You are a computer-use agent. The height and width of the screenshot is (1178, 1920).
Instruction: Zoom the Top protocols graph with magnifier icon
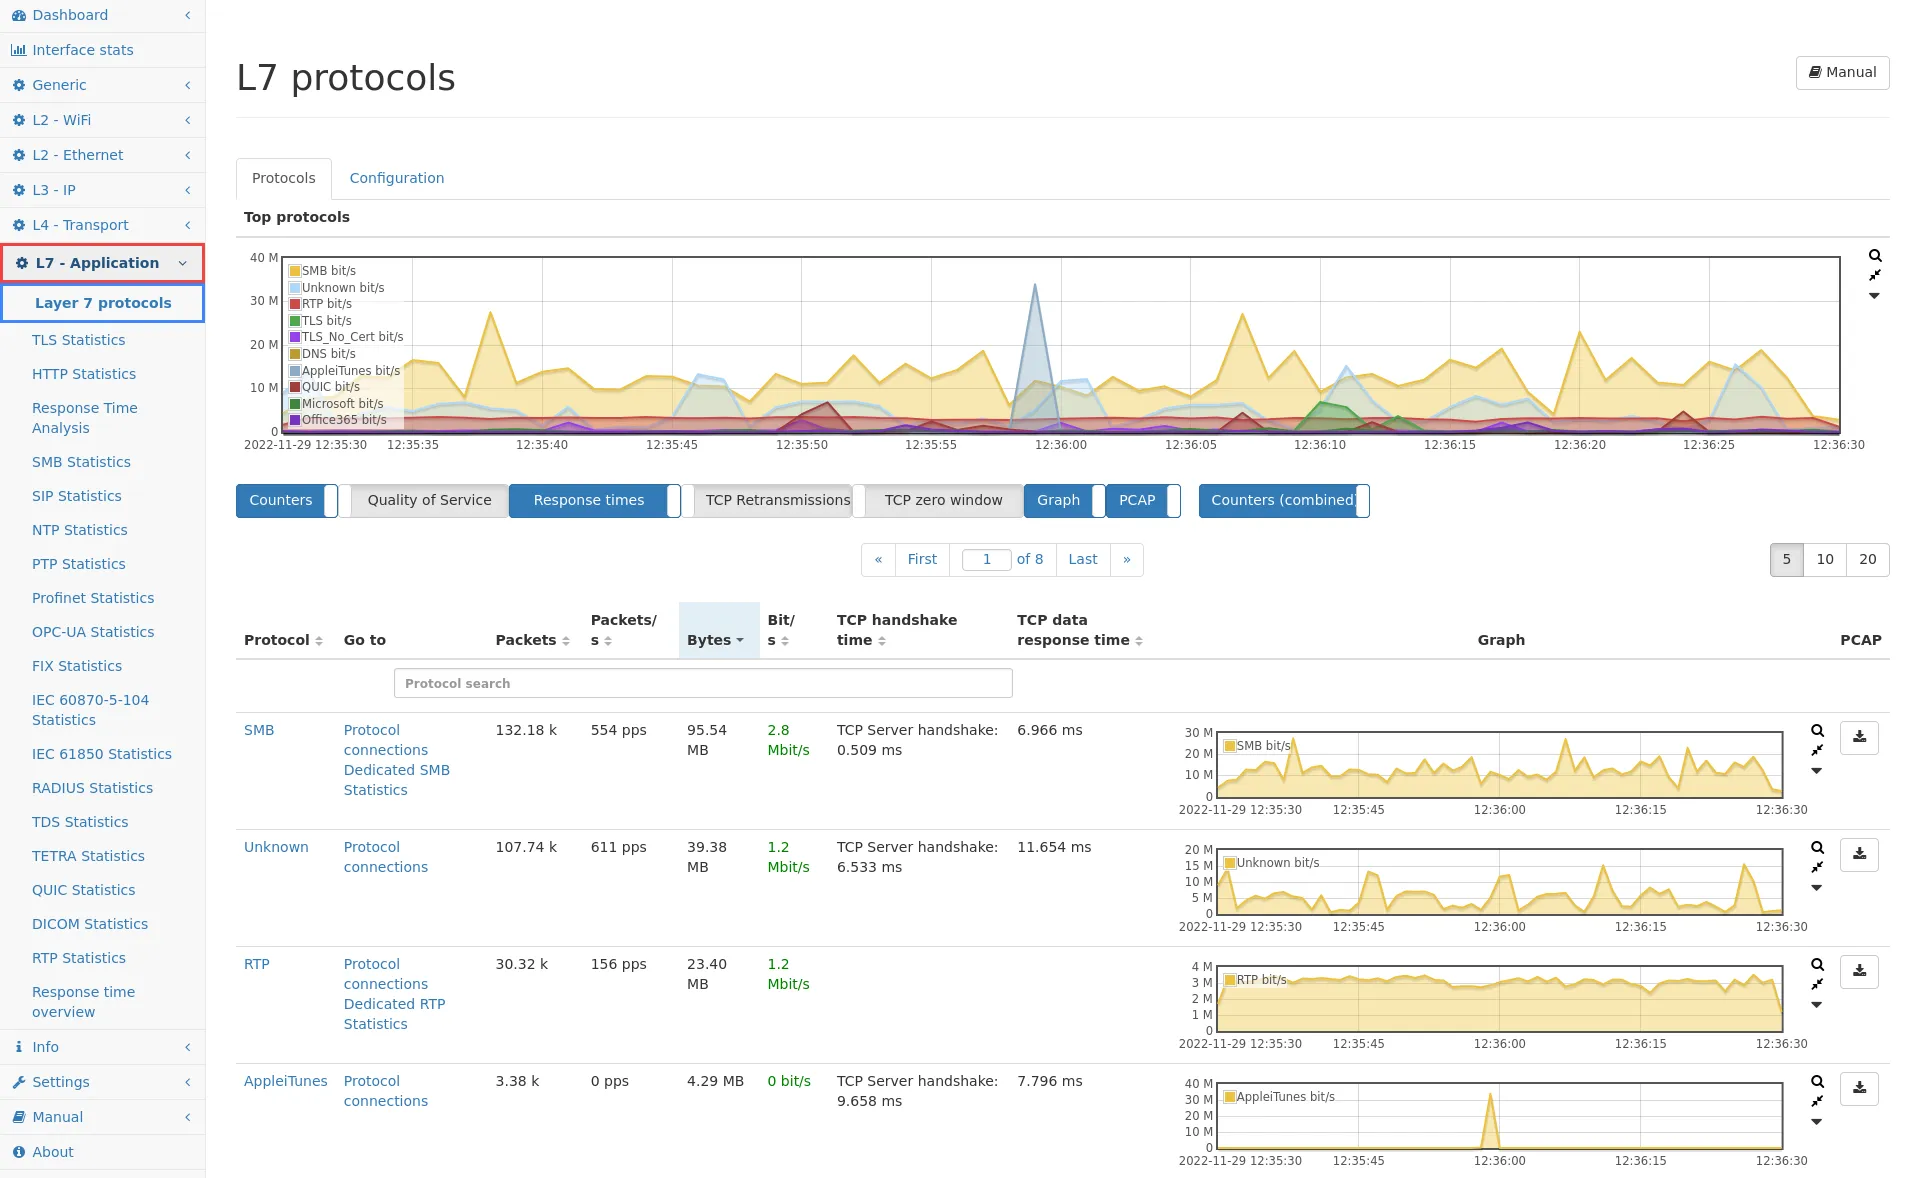pos(1875,256)
